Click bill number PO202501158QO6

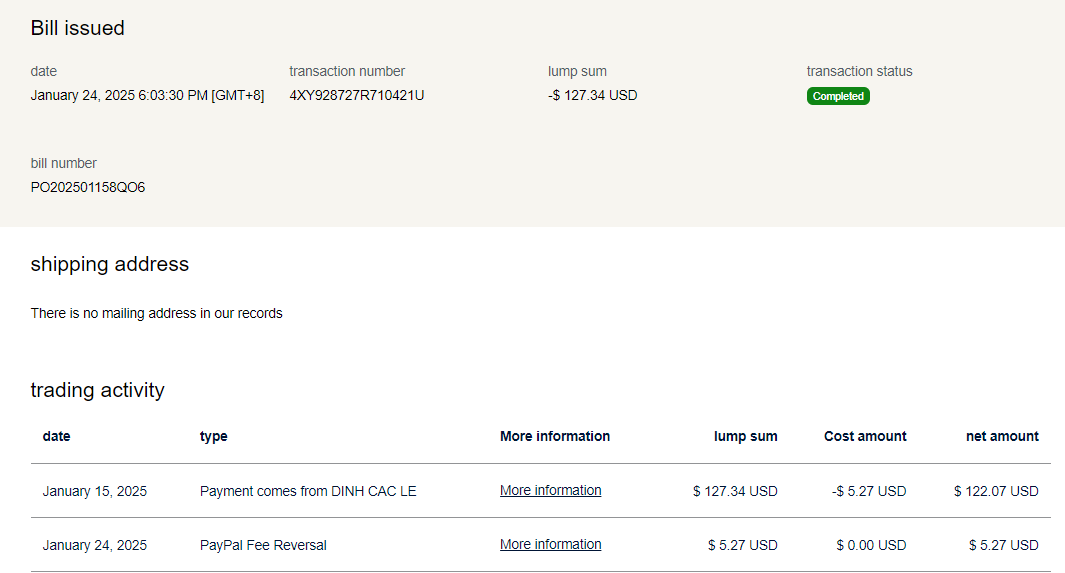point(88,187)
